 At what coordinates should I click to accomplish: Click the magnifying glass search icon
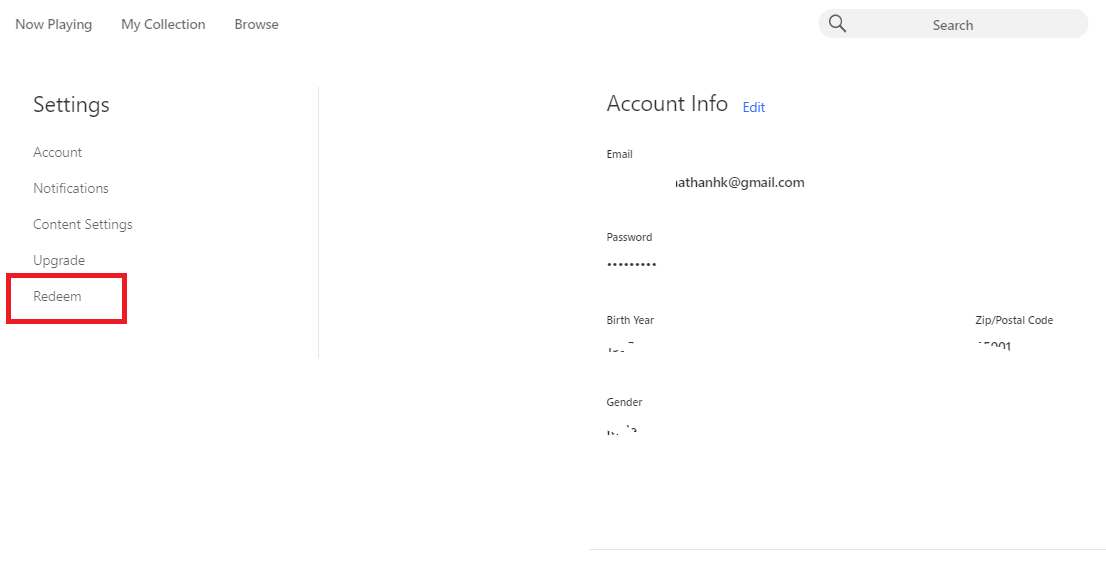837,23
